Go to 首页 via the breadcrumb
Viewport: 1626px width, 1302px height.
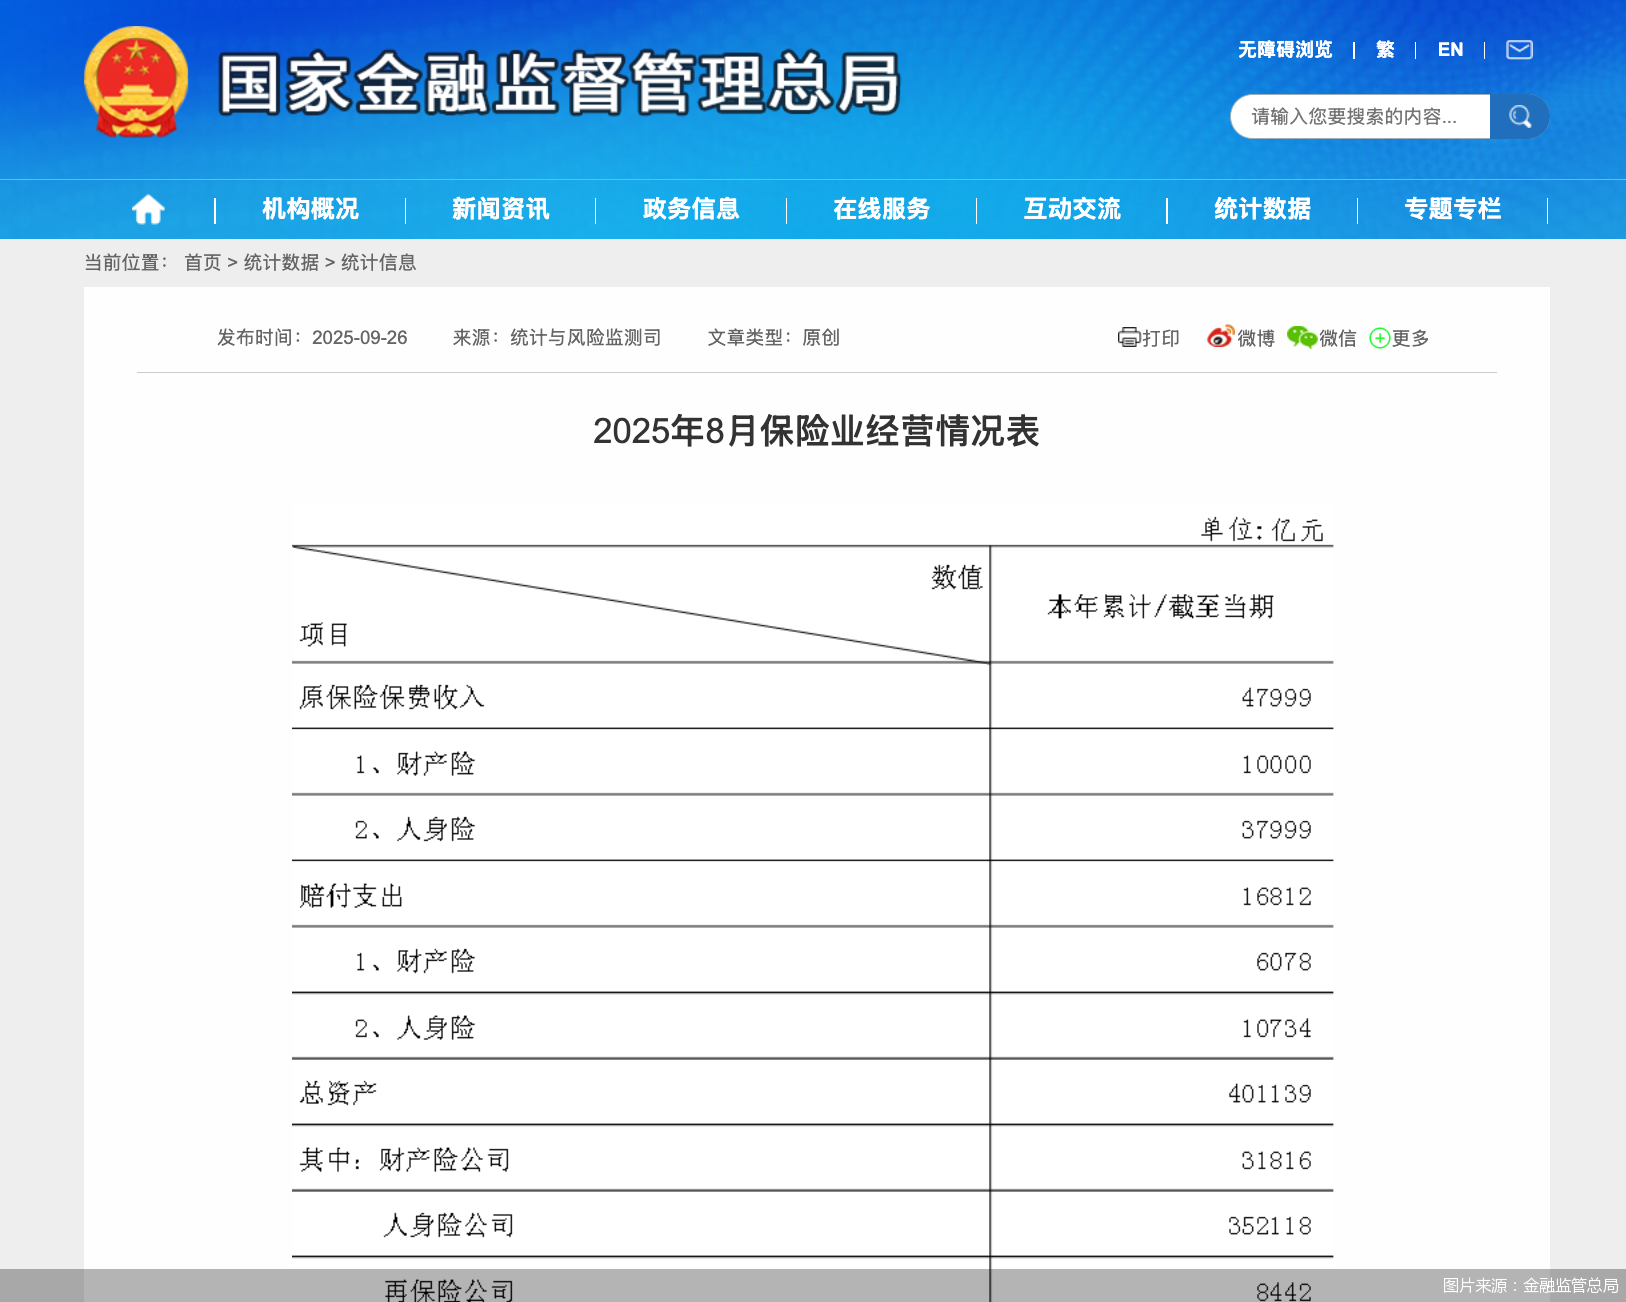point(203,262)
